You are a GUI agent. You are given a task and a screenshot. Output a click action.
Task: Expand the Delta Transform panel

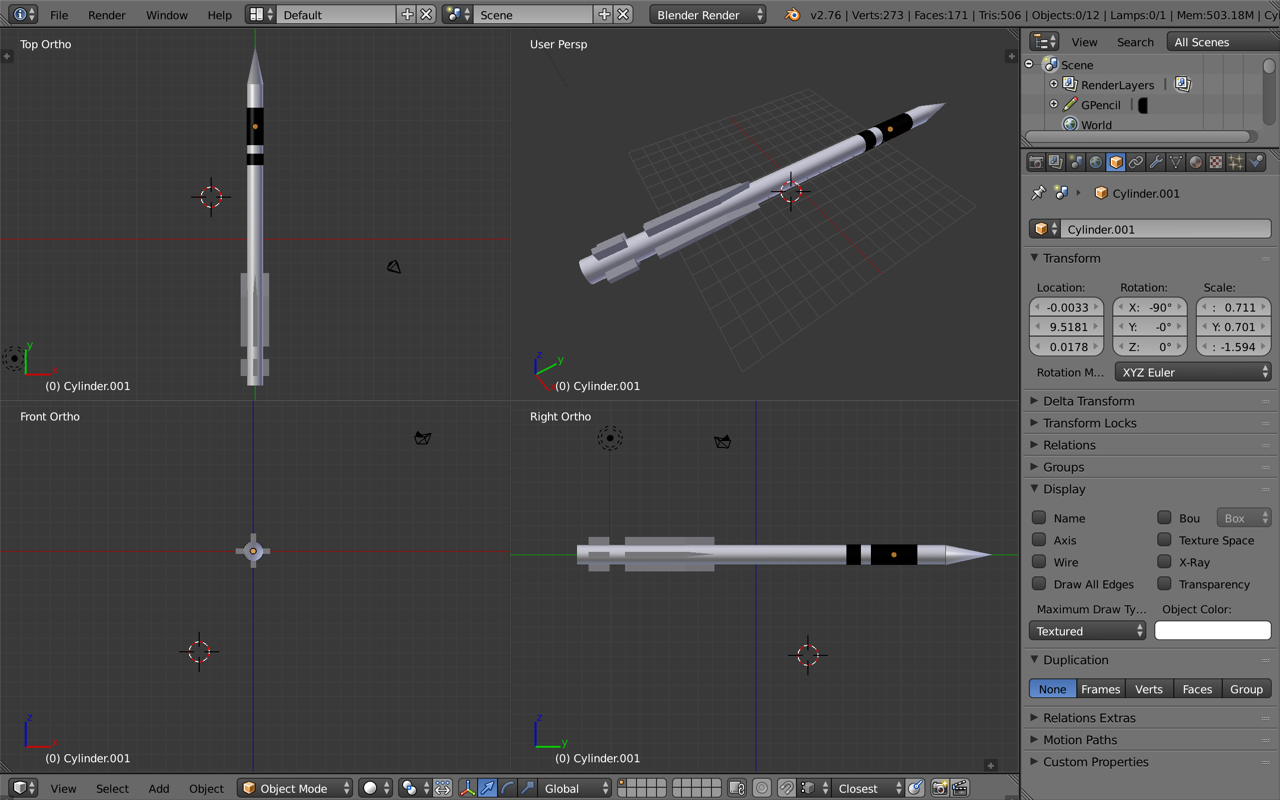pos(1088,401)
